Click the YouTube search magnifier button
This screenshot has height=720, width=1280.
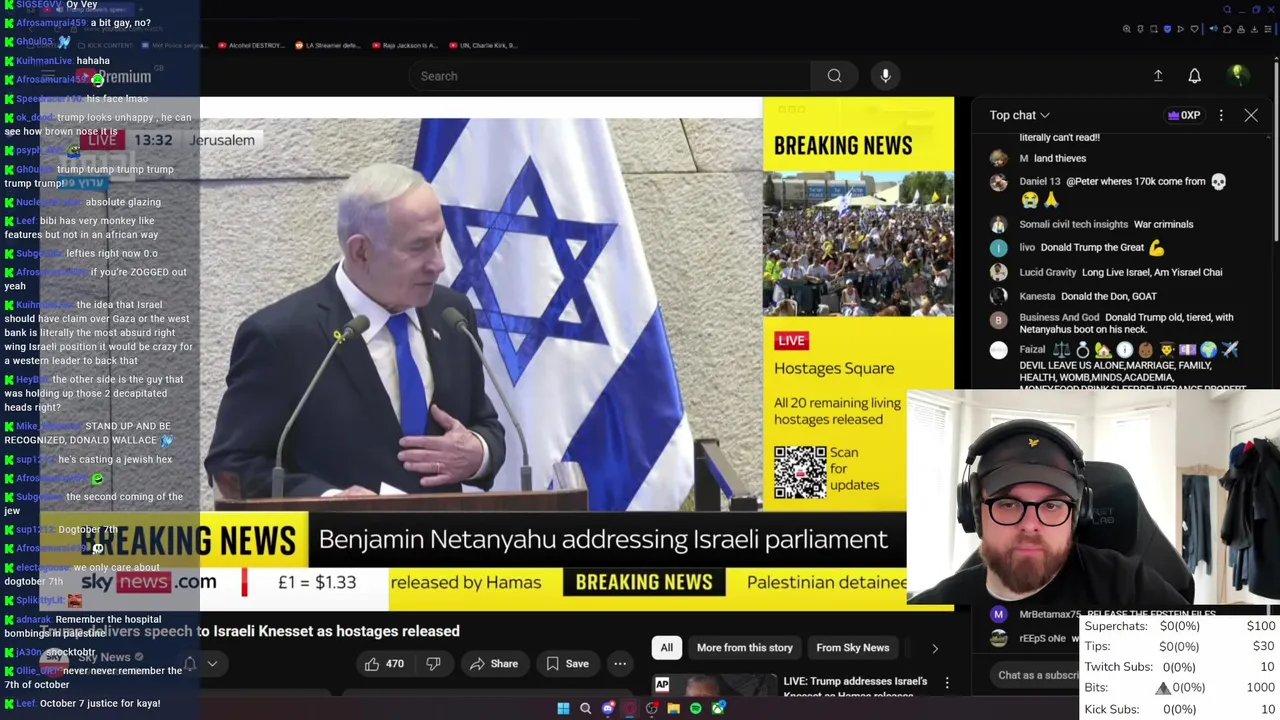pos(834,76)
